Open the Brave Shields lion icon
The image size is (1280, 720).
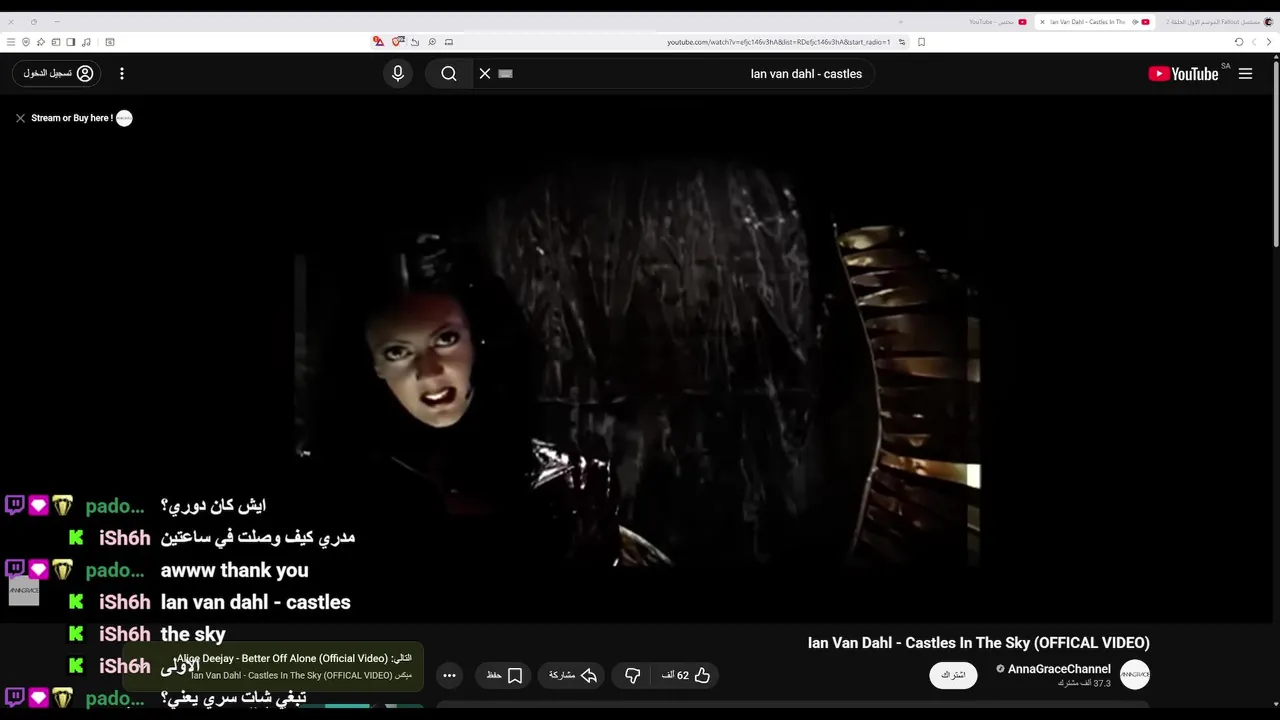[x=398, y=42]
